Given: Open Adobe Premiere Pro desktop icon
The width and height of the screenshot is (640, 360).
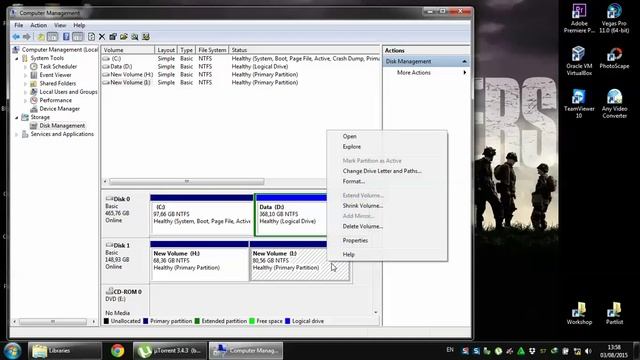Looking at the screenshot, I should click(x=579, y=18).
